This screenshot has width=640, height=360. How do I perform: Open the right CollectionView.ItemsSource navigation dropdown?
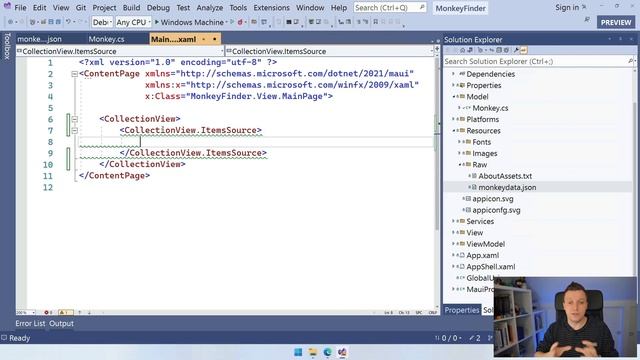(330, 51)
